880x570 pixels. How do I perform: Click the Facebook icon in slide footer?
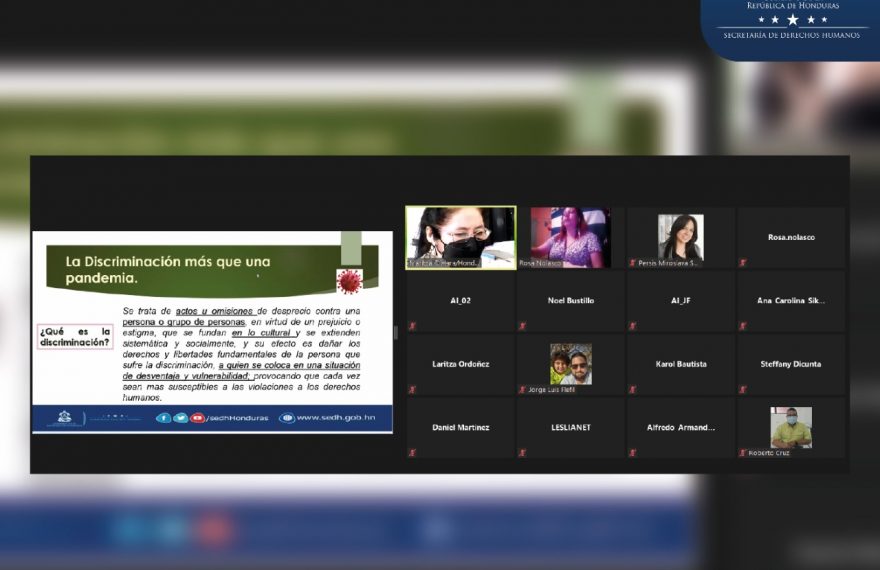pos(164,418)
